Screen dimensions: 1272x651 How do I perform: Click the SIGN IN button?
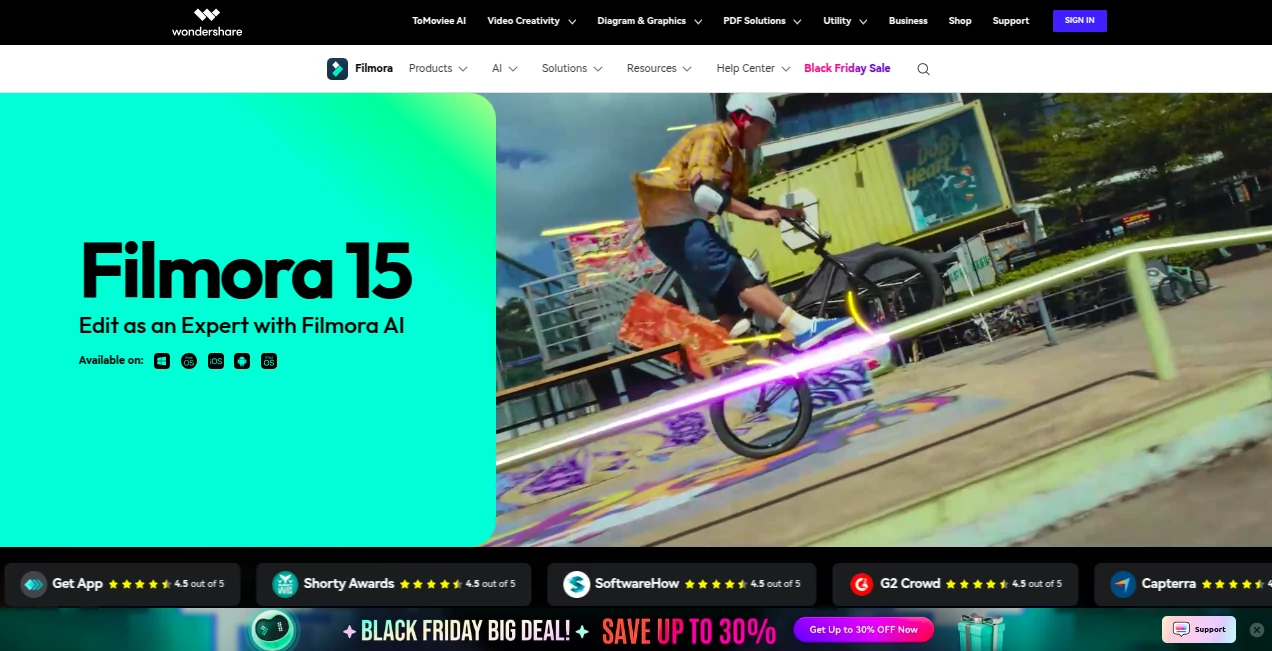pyautogui.click(x=1079, y=20)
